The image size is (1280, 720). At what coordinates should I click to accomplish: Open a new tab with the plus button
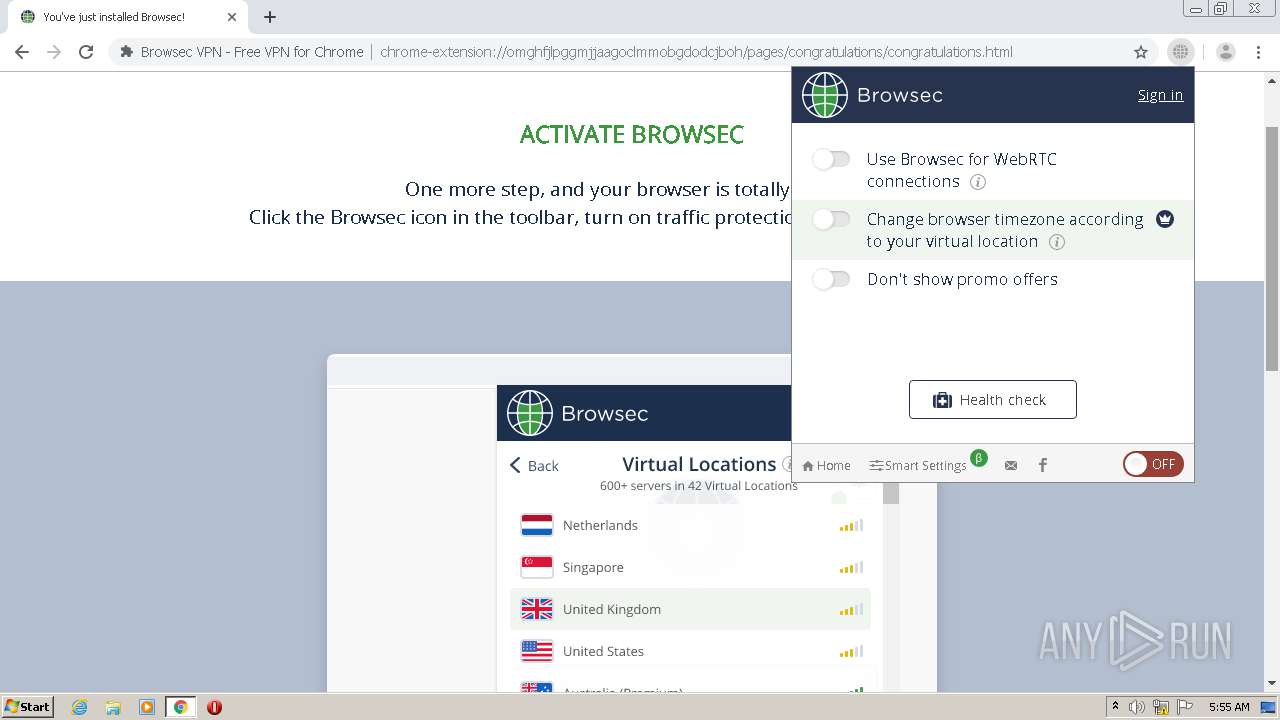[270, 17]
